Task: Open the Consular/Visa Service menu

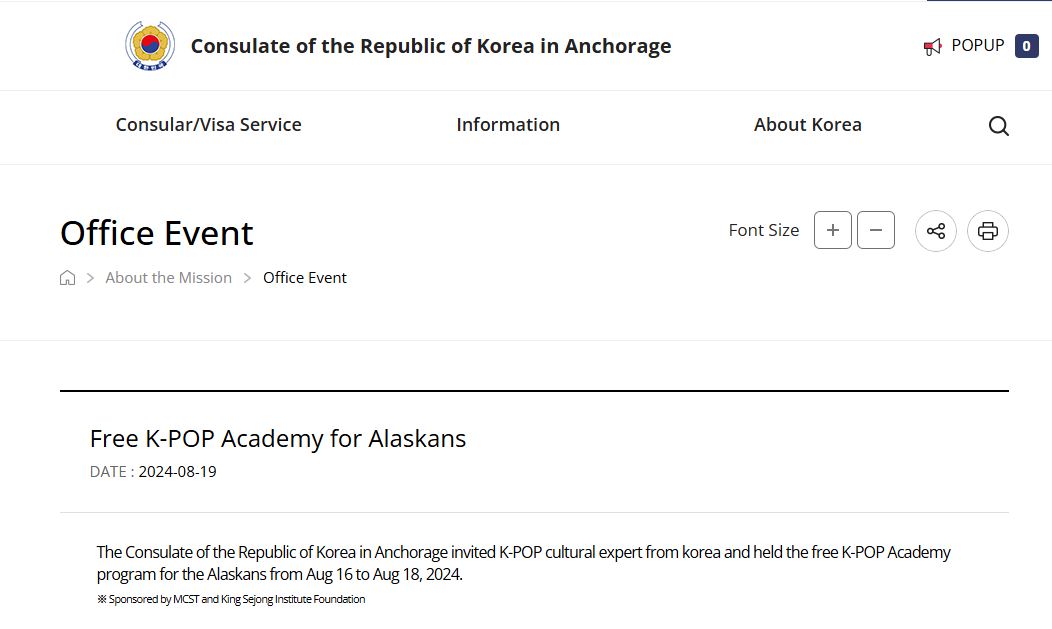Action: coord(209,125)
